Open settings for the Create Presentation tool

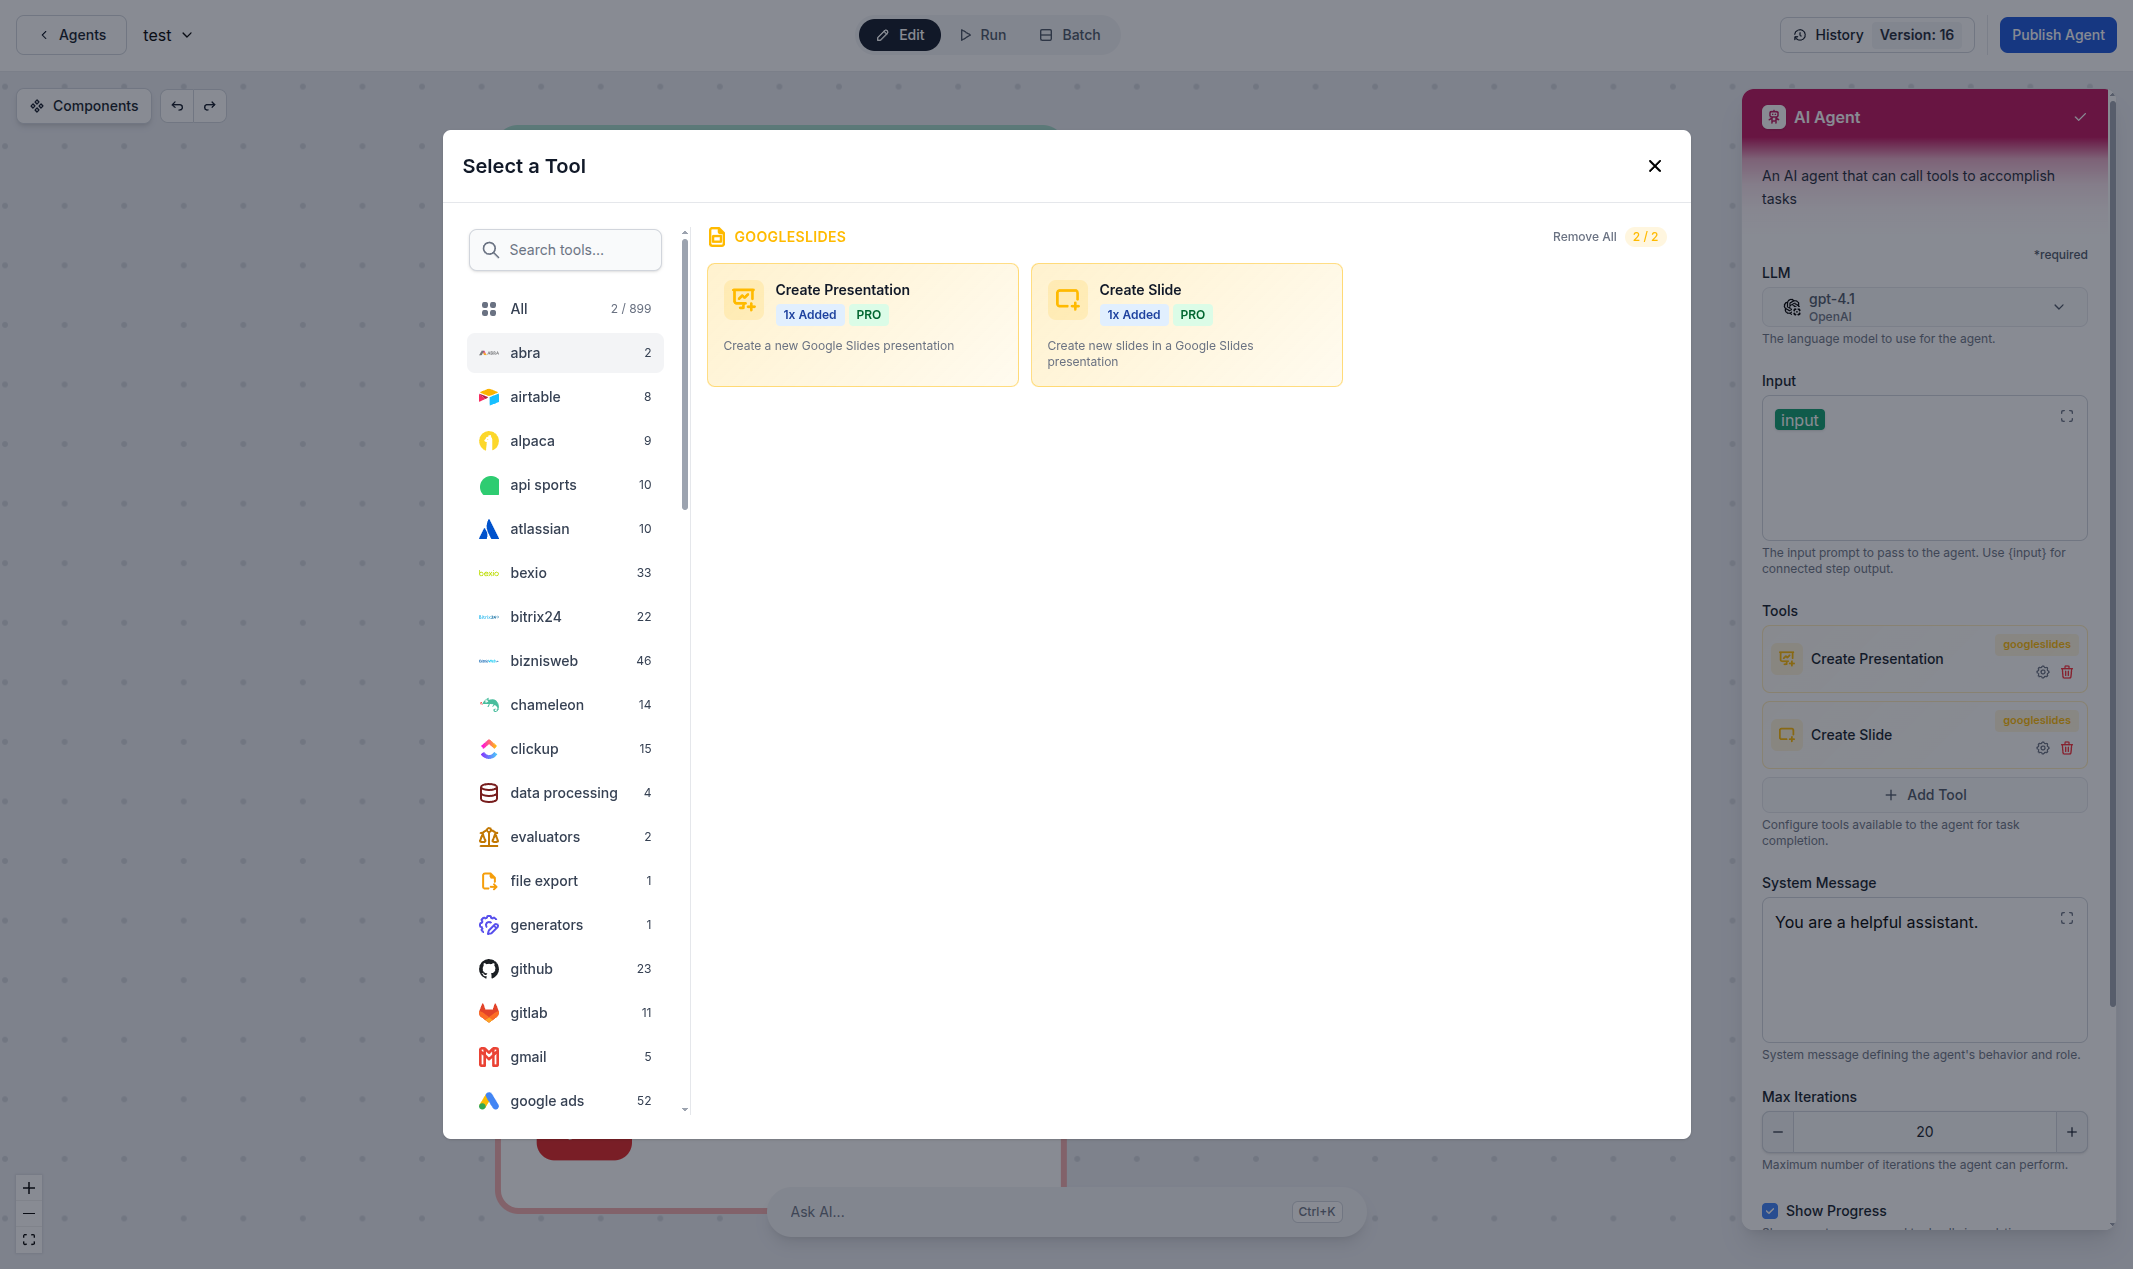point(2042,672)
